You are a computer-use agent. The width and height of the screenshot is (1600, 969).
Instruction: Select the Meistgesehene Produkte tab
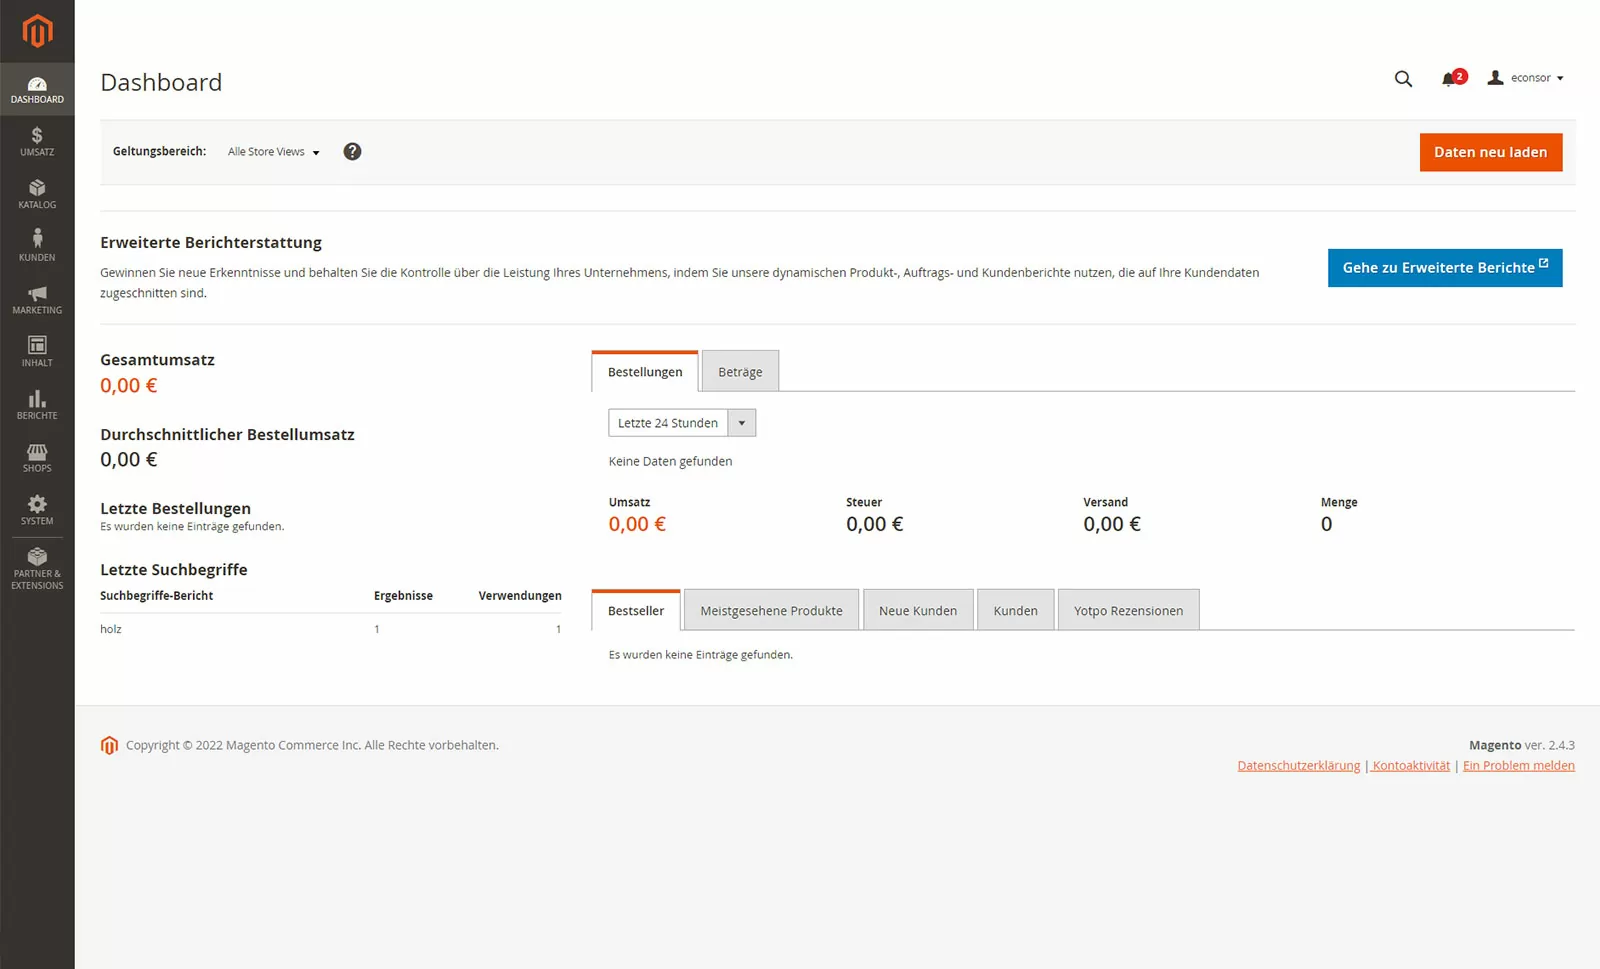770,609
